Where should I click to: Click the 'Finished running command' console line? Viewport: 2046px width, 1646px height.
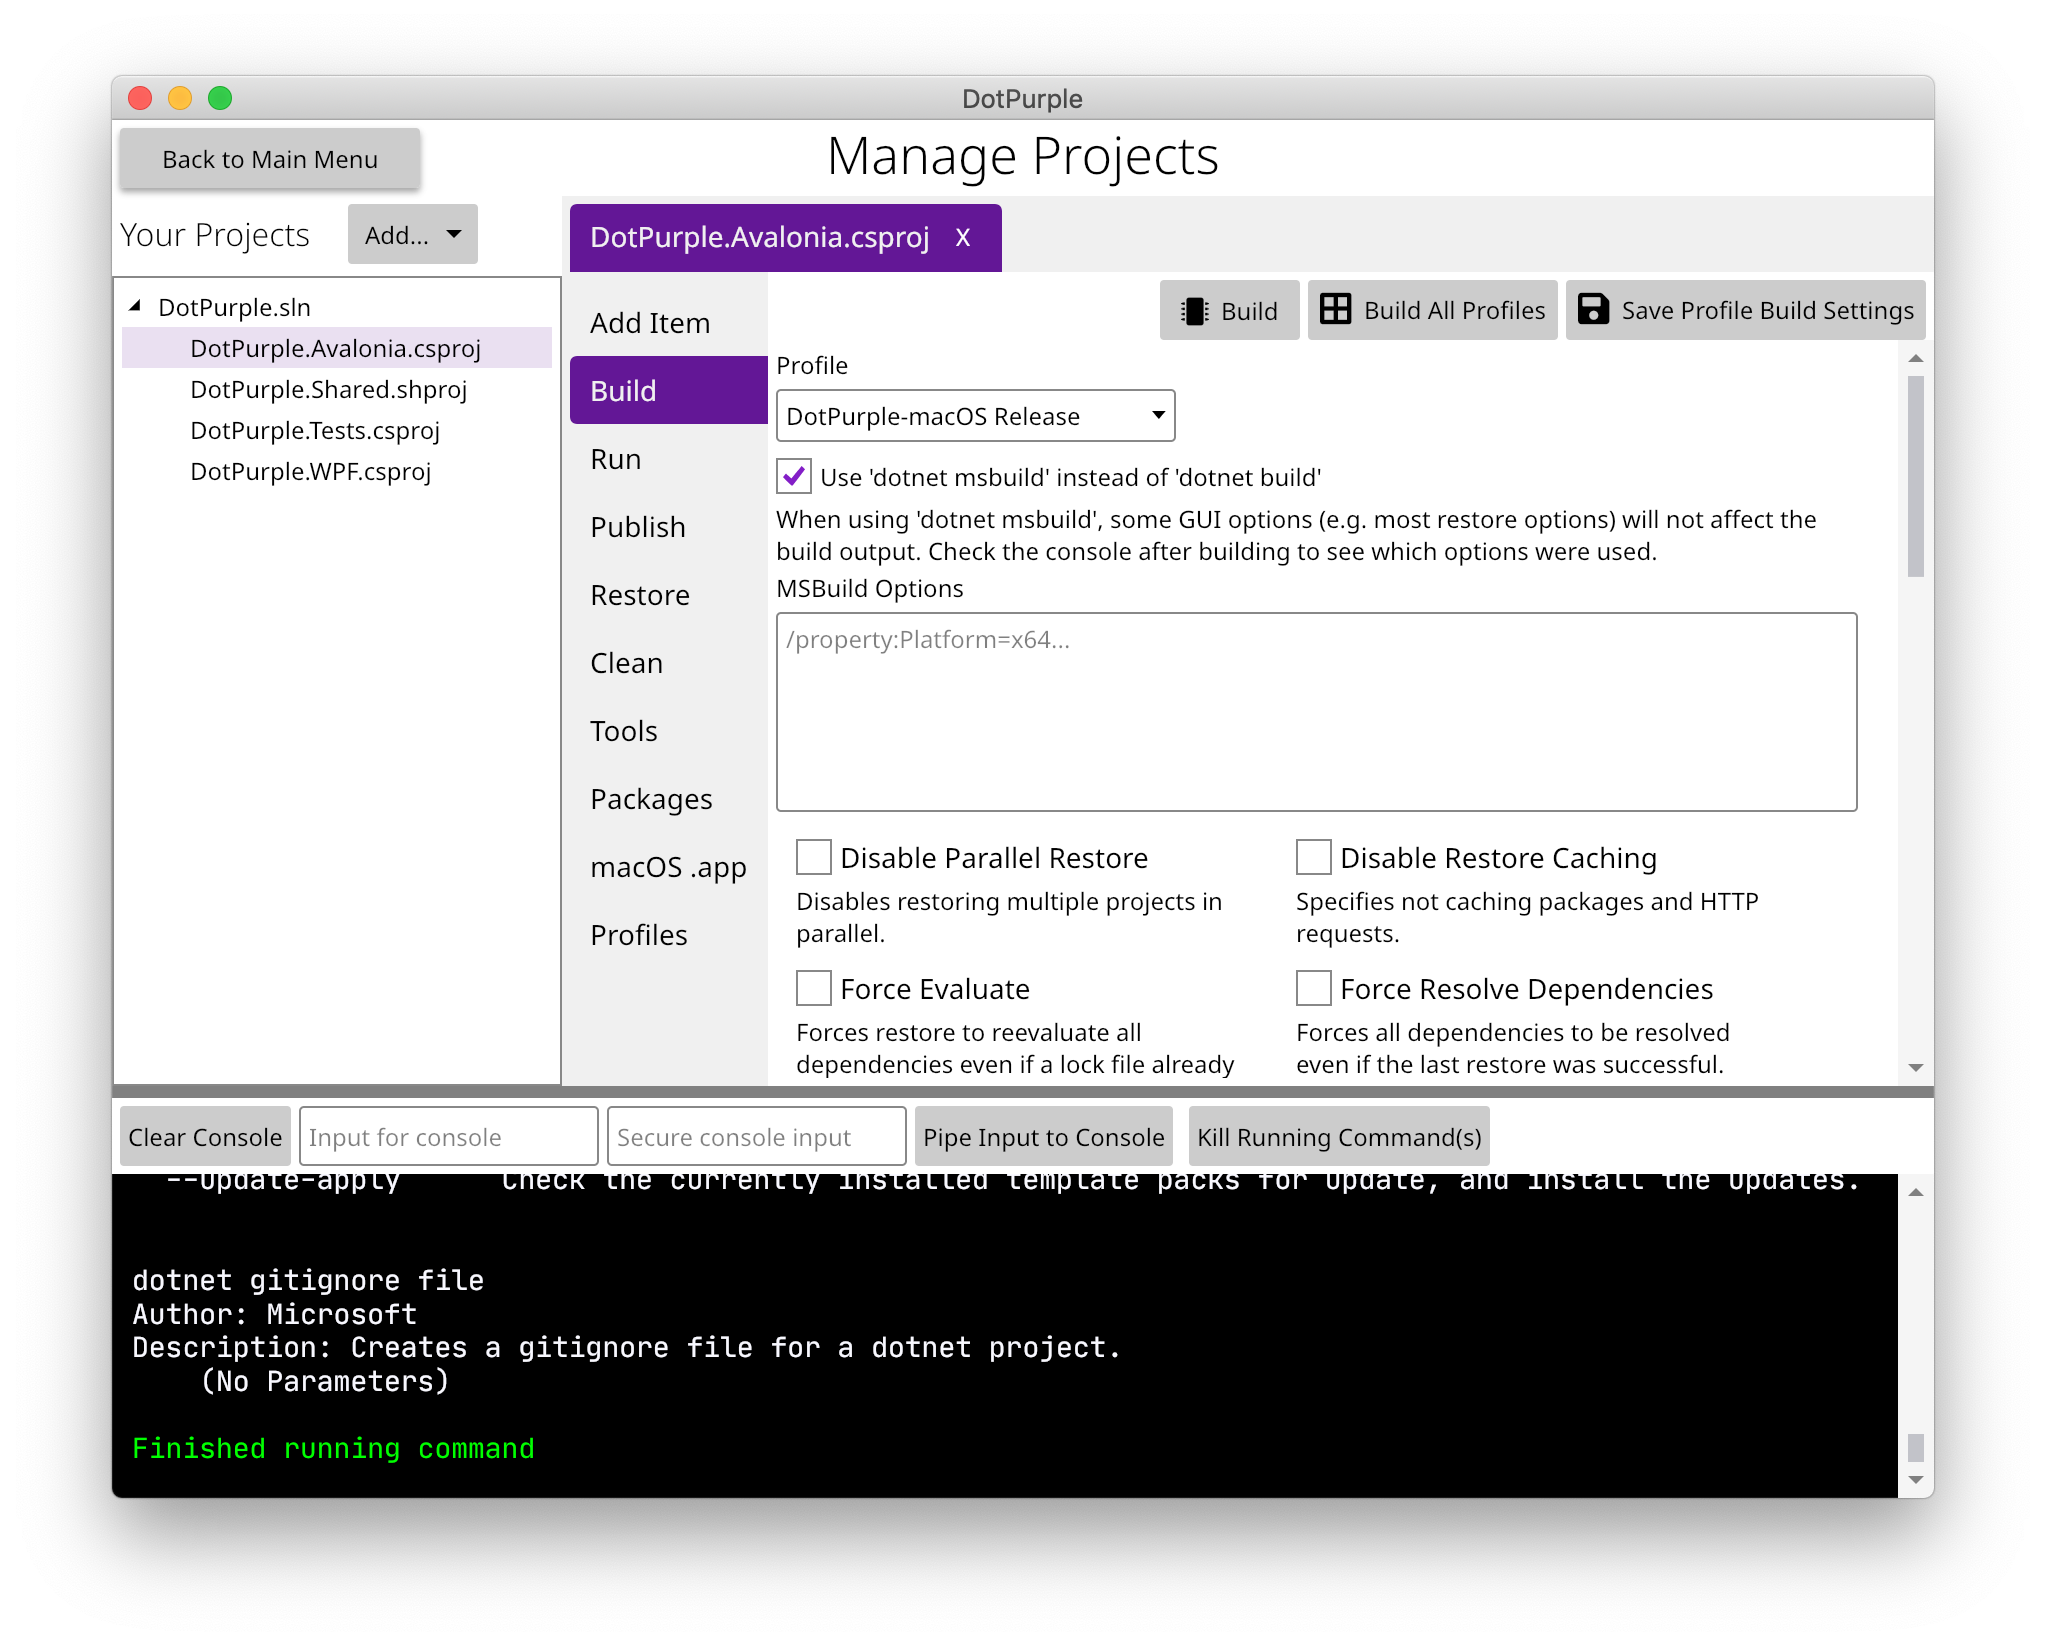click(x=333, y=1448)
